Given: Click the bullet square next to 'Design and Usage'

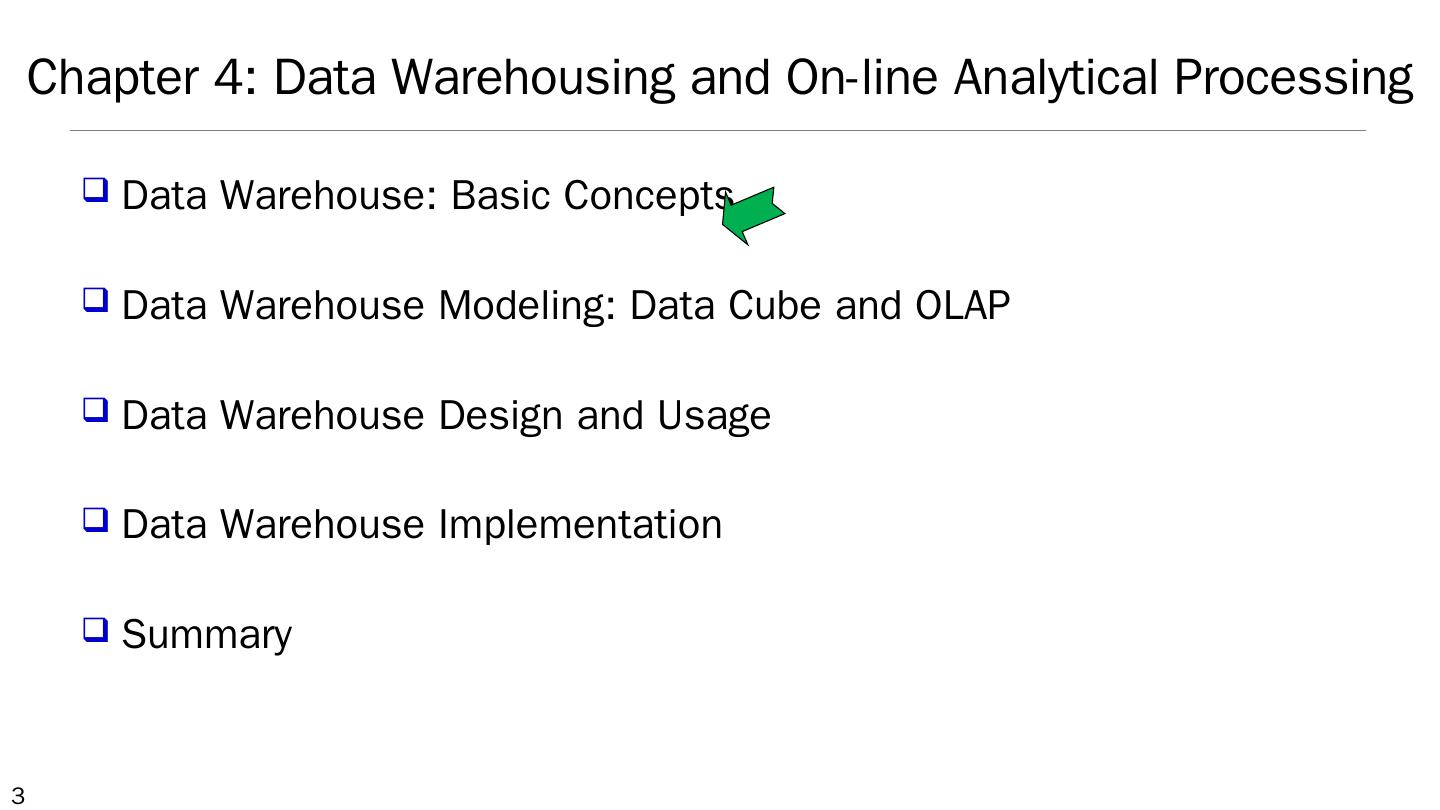Looking at the screenshot, I should pos(95,409).
